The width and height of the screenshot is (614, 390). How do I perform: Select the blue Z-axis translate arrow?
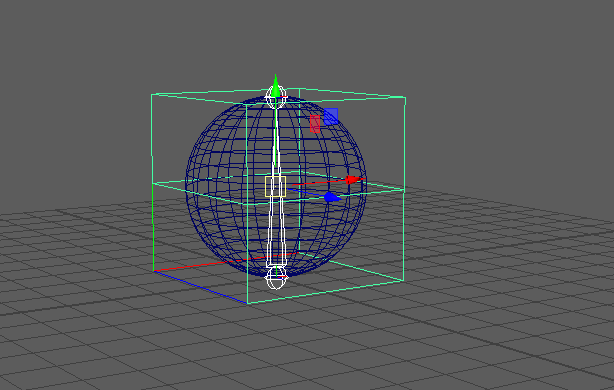coord(332,197)
